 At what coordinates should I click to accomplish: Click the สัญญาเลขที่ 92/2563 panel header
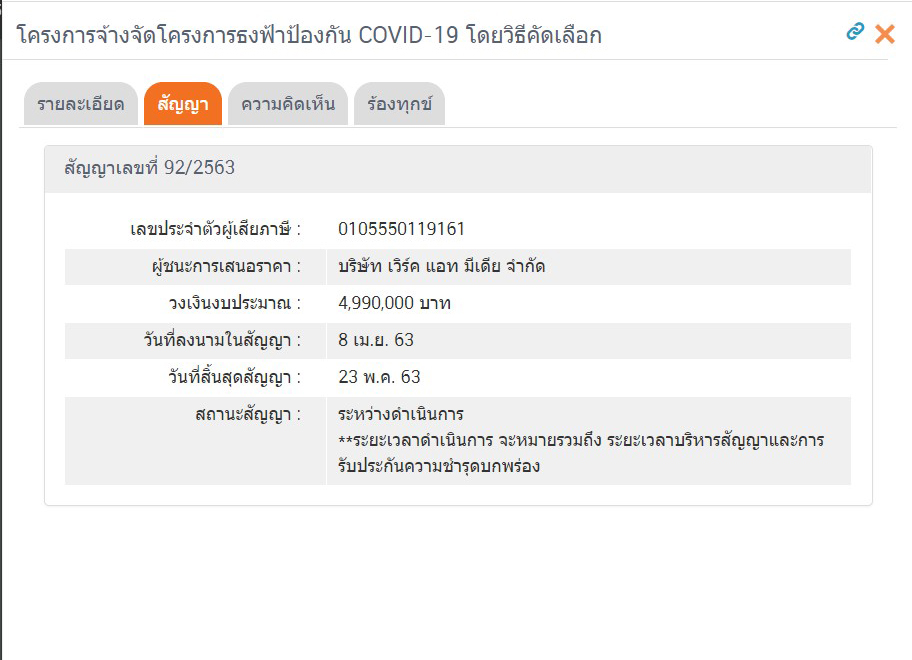[150, 168]
